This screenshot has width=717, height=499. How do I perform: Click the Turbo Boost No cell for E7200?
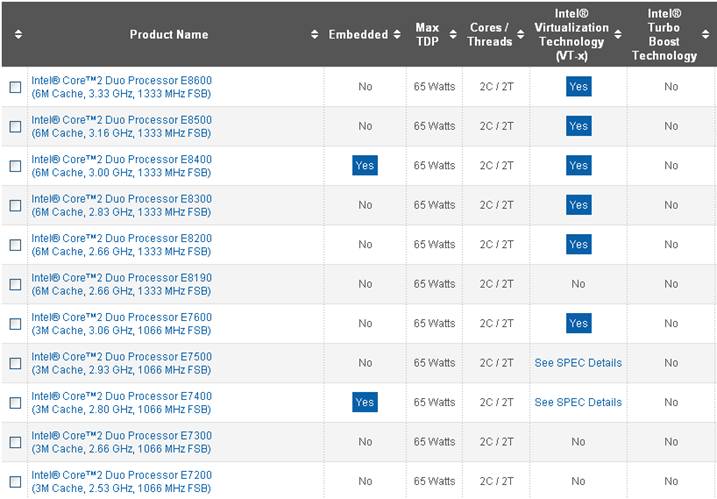pyautogui.click(x=671, y=481)
